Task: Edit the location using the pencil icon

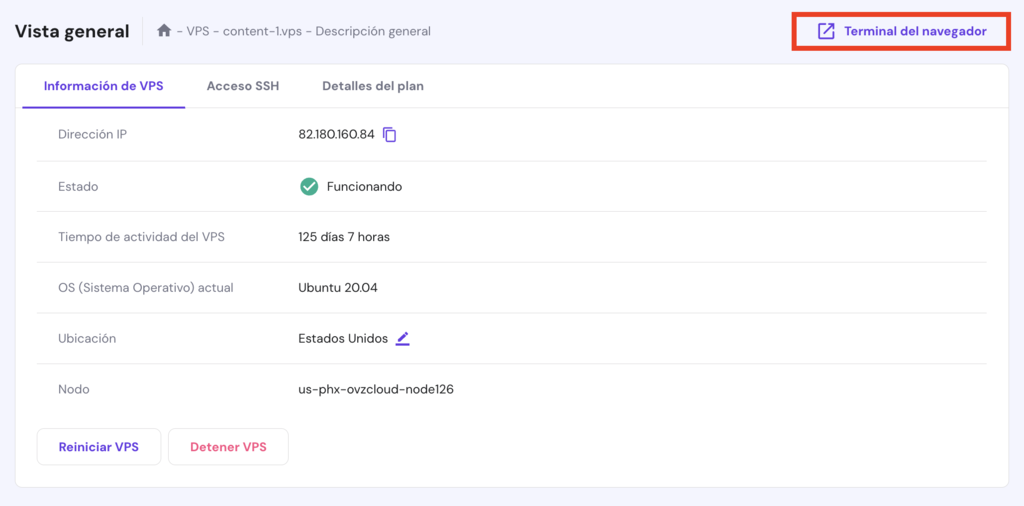Action: pyautogui.click(x=402, y=338)
